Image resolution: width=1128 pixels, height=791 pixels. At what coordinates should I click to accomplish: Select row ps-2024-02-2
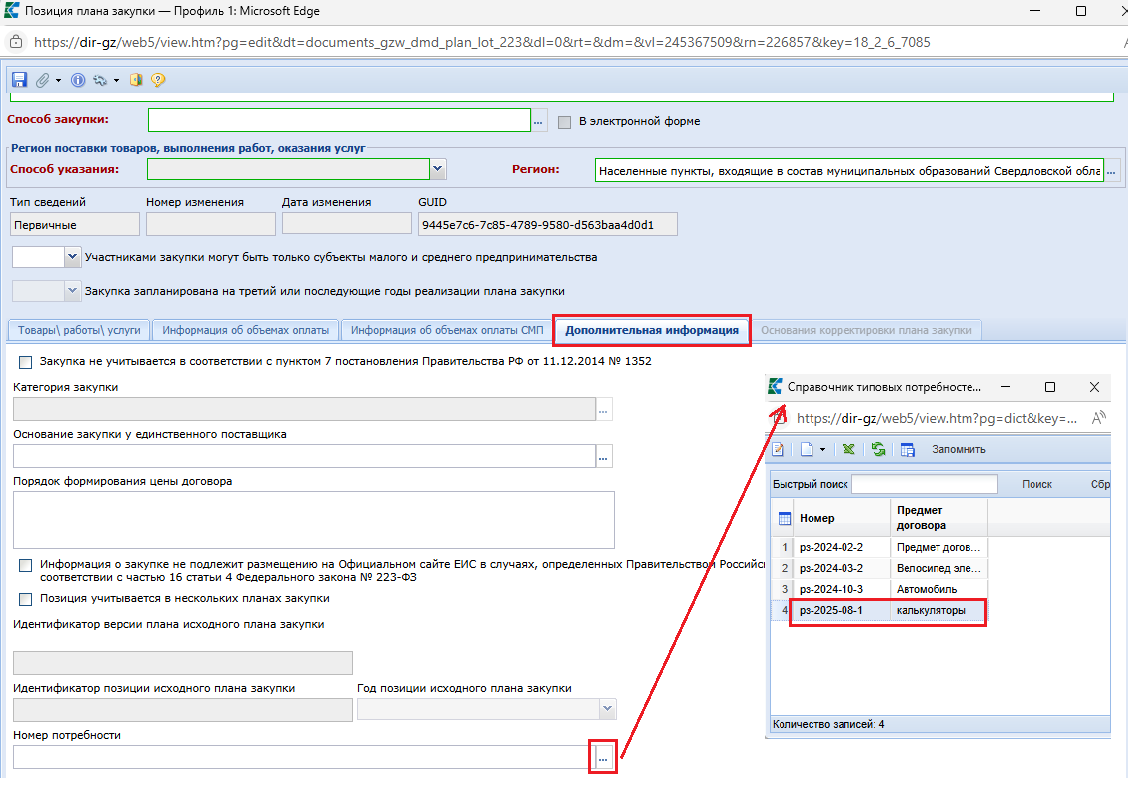click(x=880, y=547)
